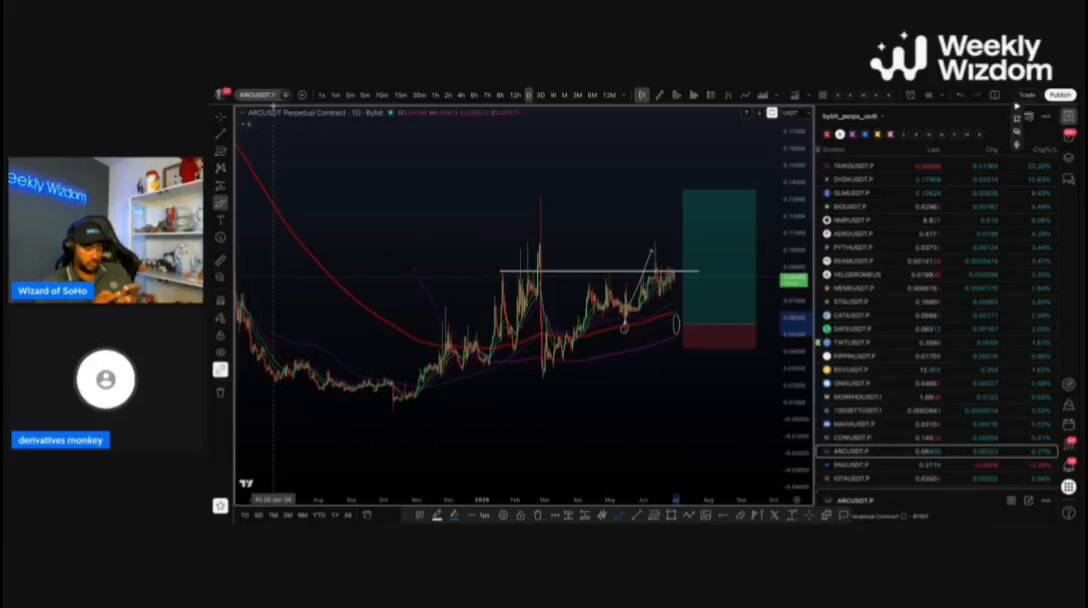Screen dimensions: 1088x608
Task: Open the Fibonacci retracement tools
Action: [x=221, y=151]
